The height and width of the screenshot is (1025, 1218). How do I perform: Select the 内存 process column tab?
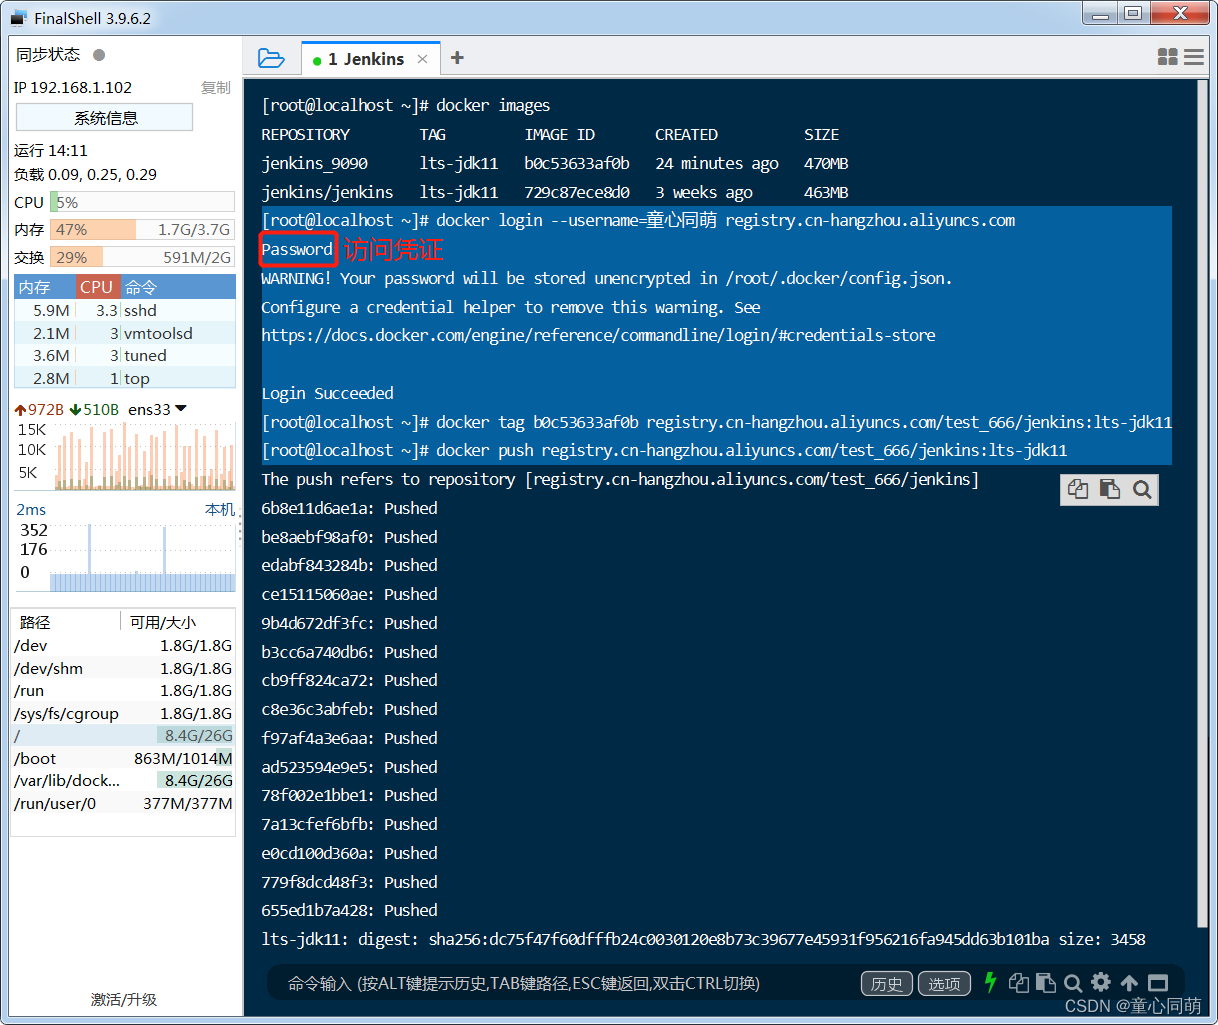[x=45, y=287]
